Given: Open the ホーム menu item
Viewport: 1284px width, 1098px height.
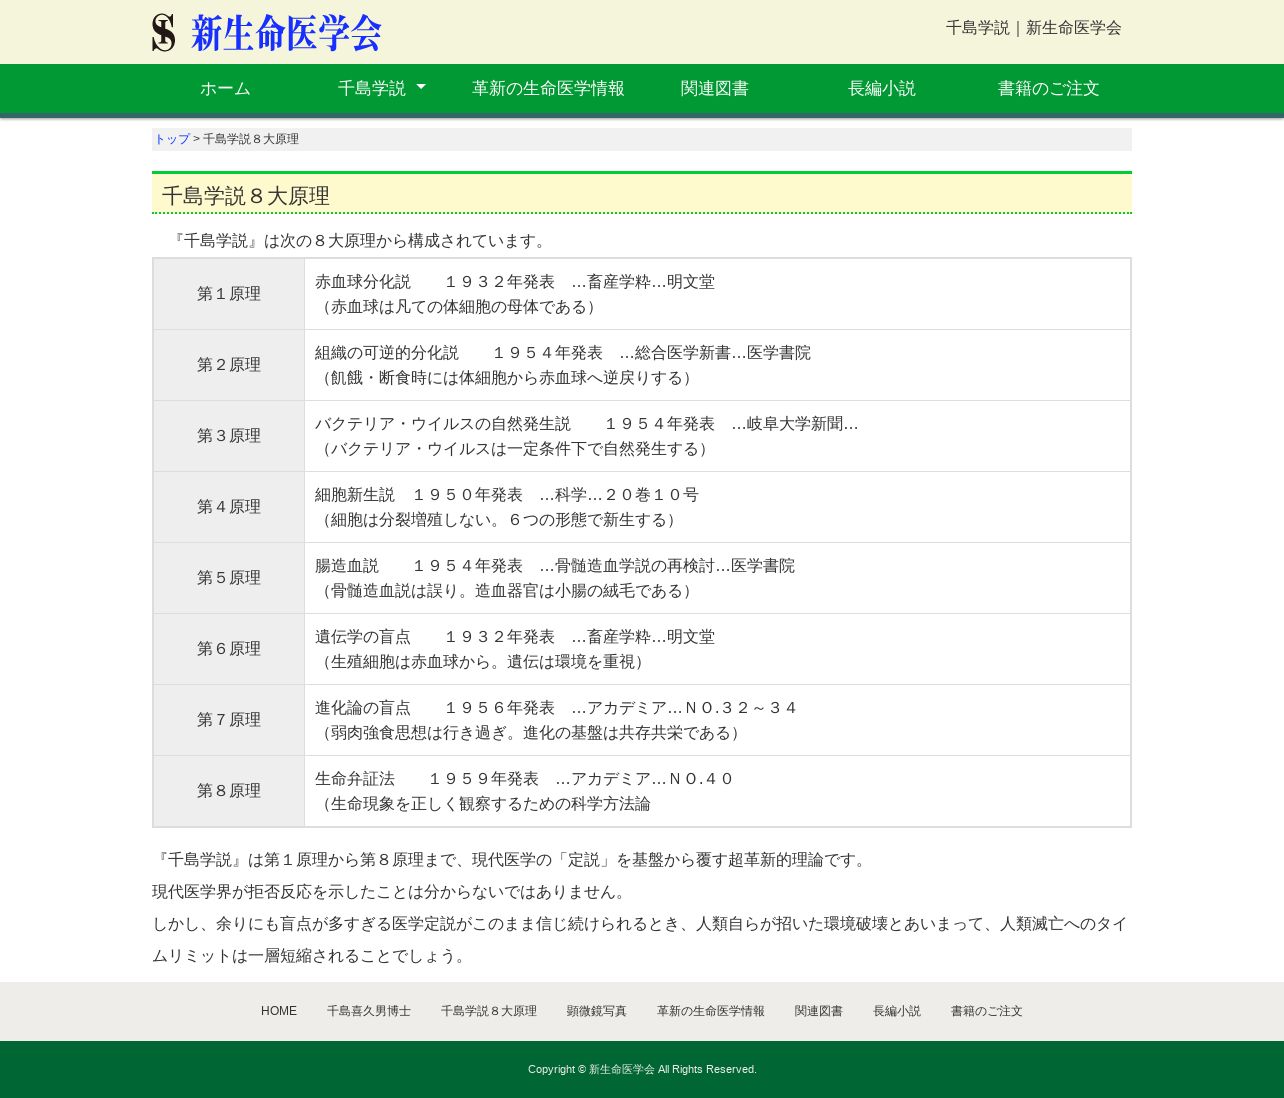Looking at the screenshot, I should [225, 89].
